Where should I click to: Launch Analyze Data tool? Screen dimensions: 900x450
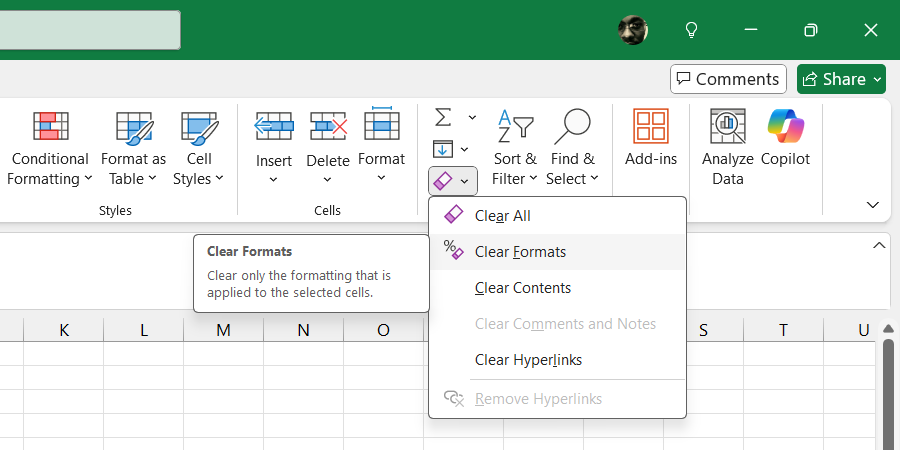click(727, 148)
